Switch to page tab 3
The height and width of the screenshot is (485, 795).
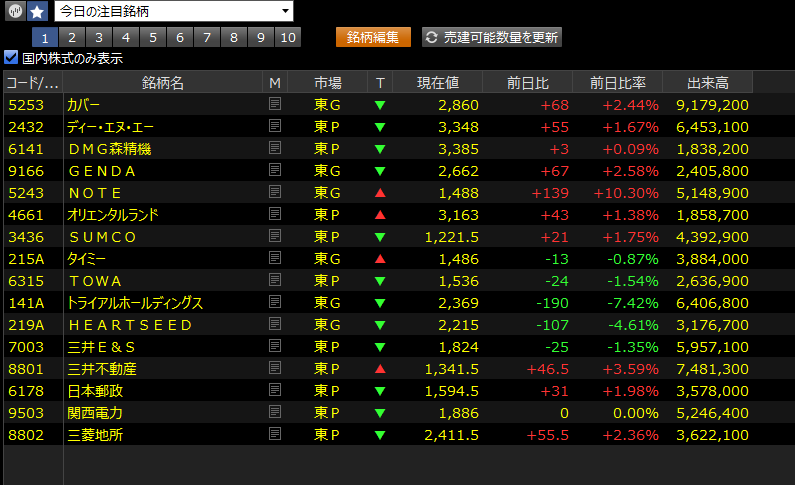coord(99,38)
